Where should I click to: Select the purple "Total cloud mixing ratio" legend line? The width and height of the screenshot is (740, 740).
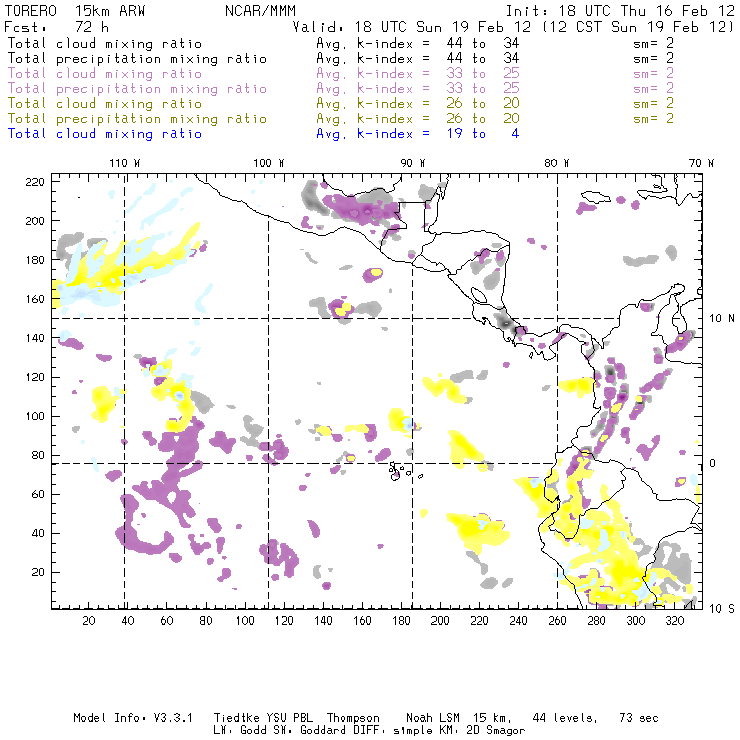[x=105, y=74]
